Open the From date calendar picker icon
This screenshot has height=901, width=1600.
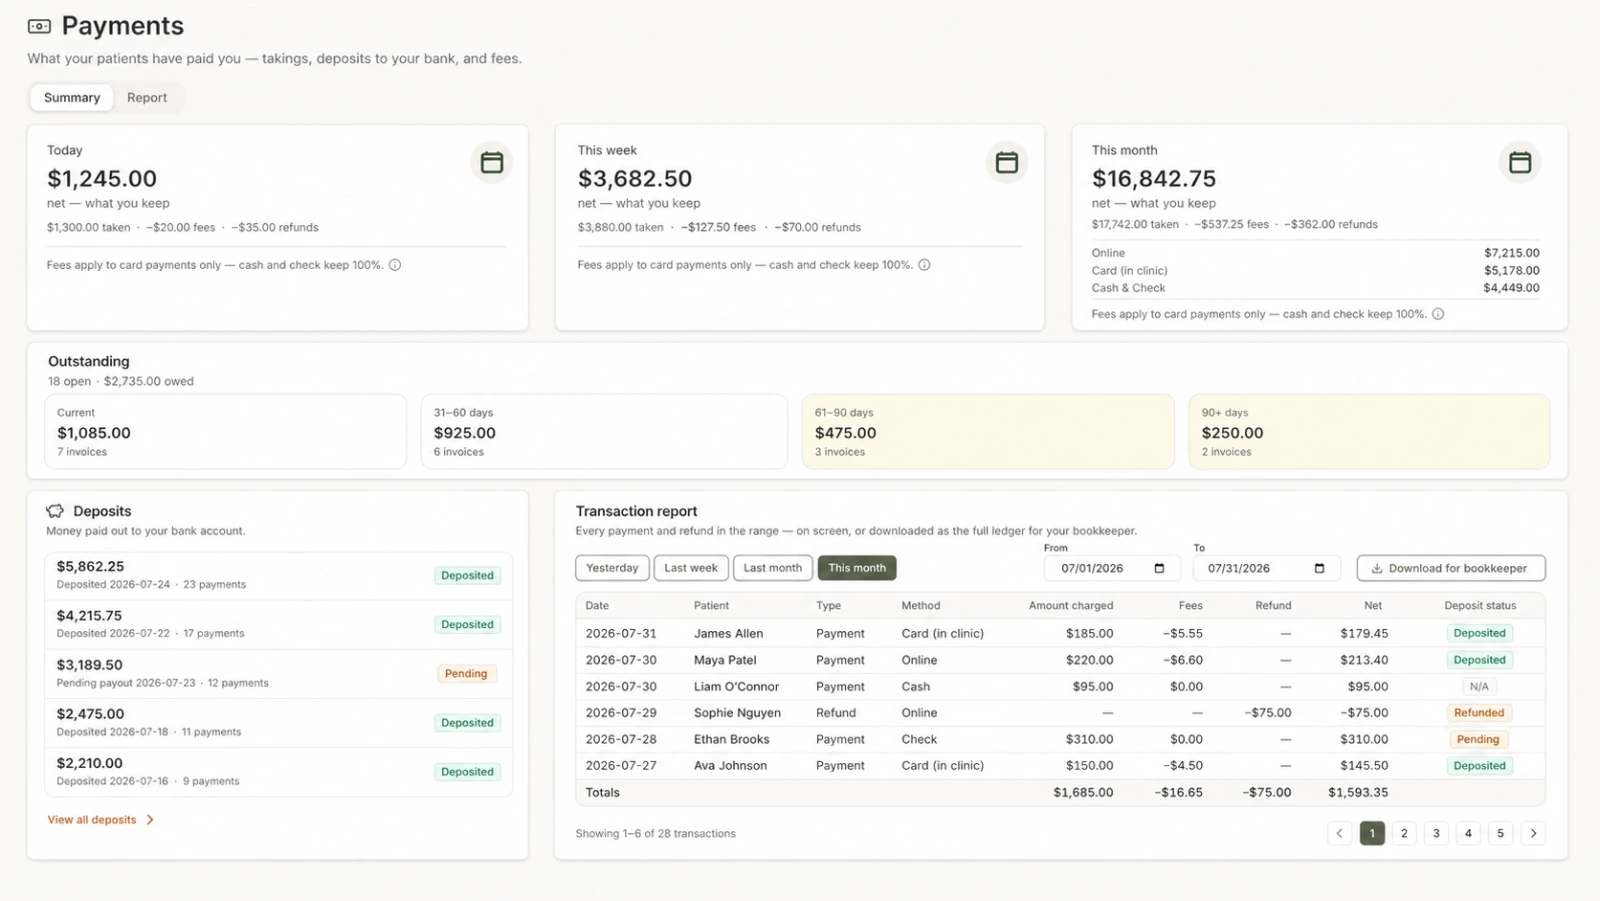[x=1159, y=568]
